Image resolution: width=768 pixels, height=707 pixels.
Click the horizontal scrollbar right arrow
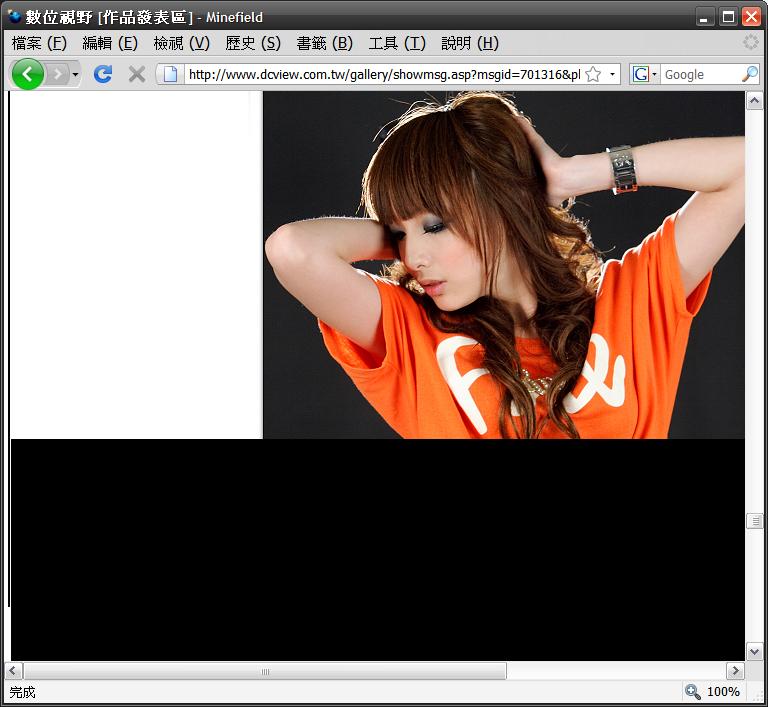tap(735, 671)
